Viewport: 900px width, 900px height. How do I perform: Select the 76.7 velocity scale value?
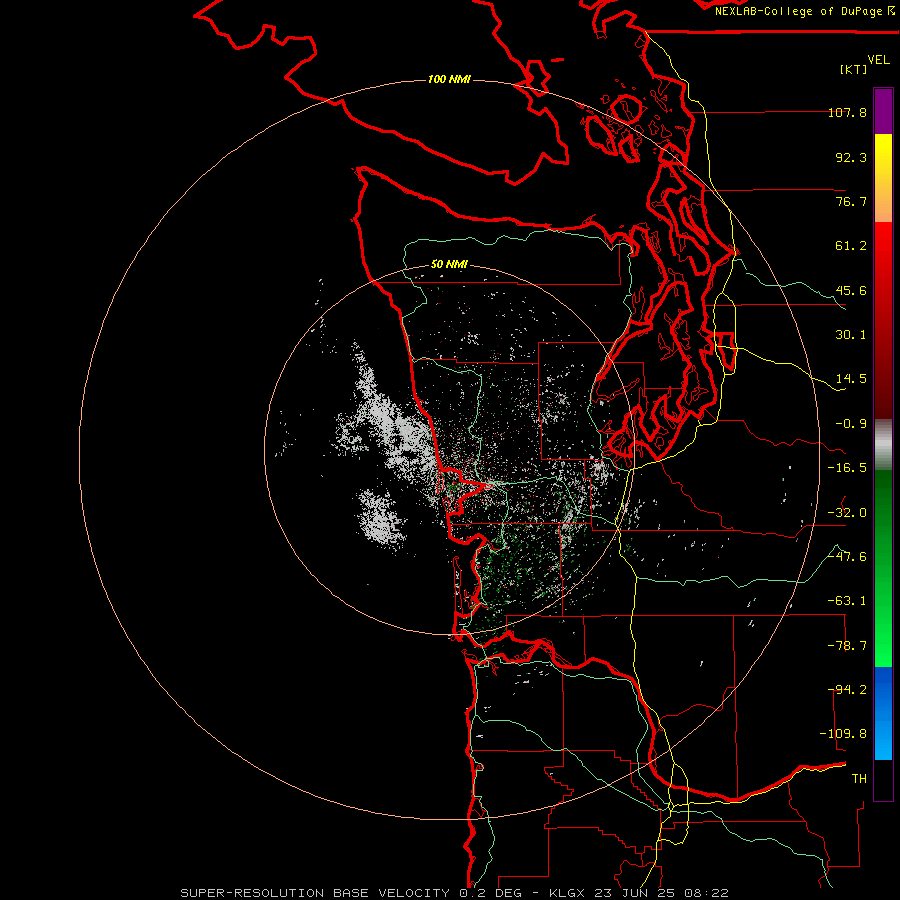[851, 201]
